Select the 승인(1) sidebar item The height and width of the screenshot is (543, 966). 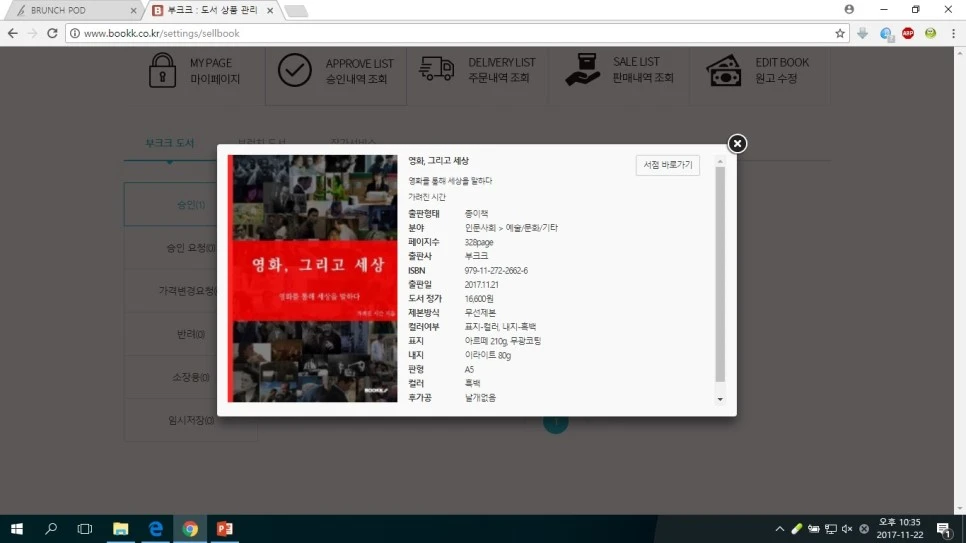pos(171,204)
